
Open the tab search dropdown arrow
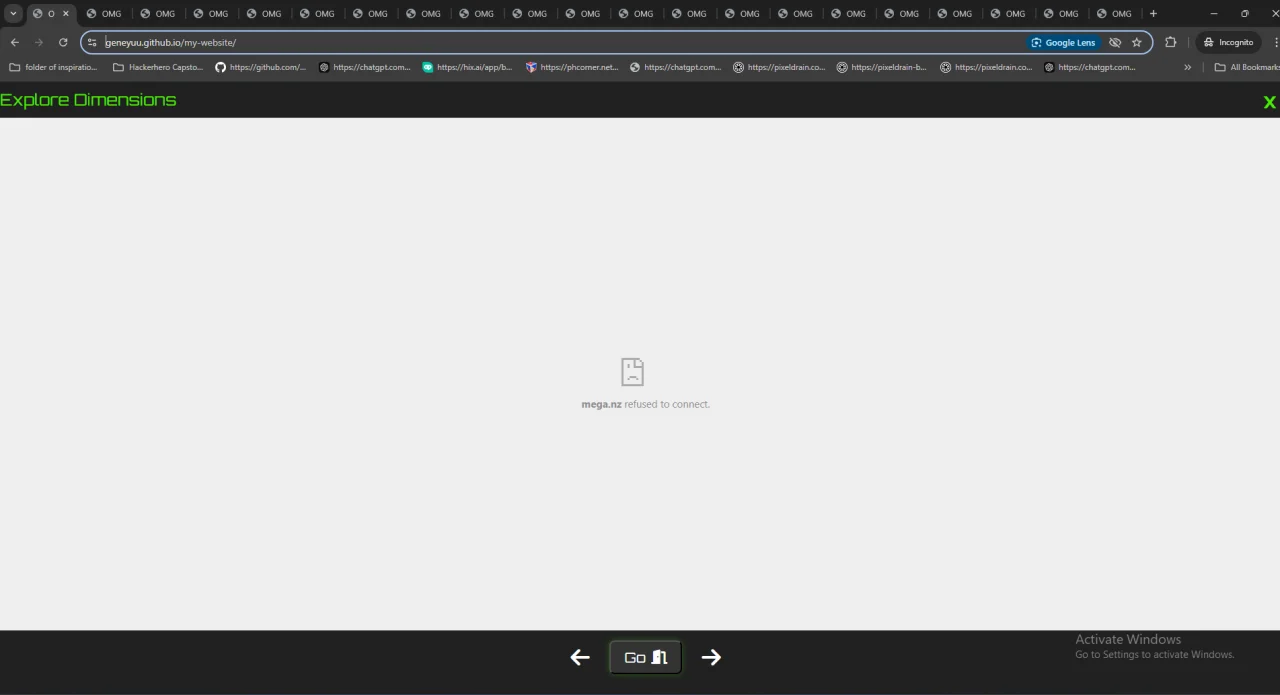click(x=13, y=14)
